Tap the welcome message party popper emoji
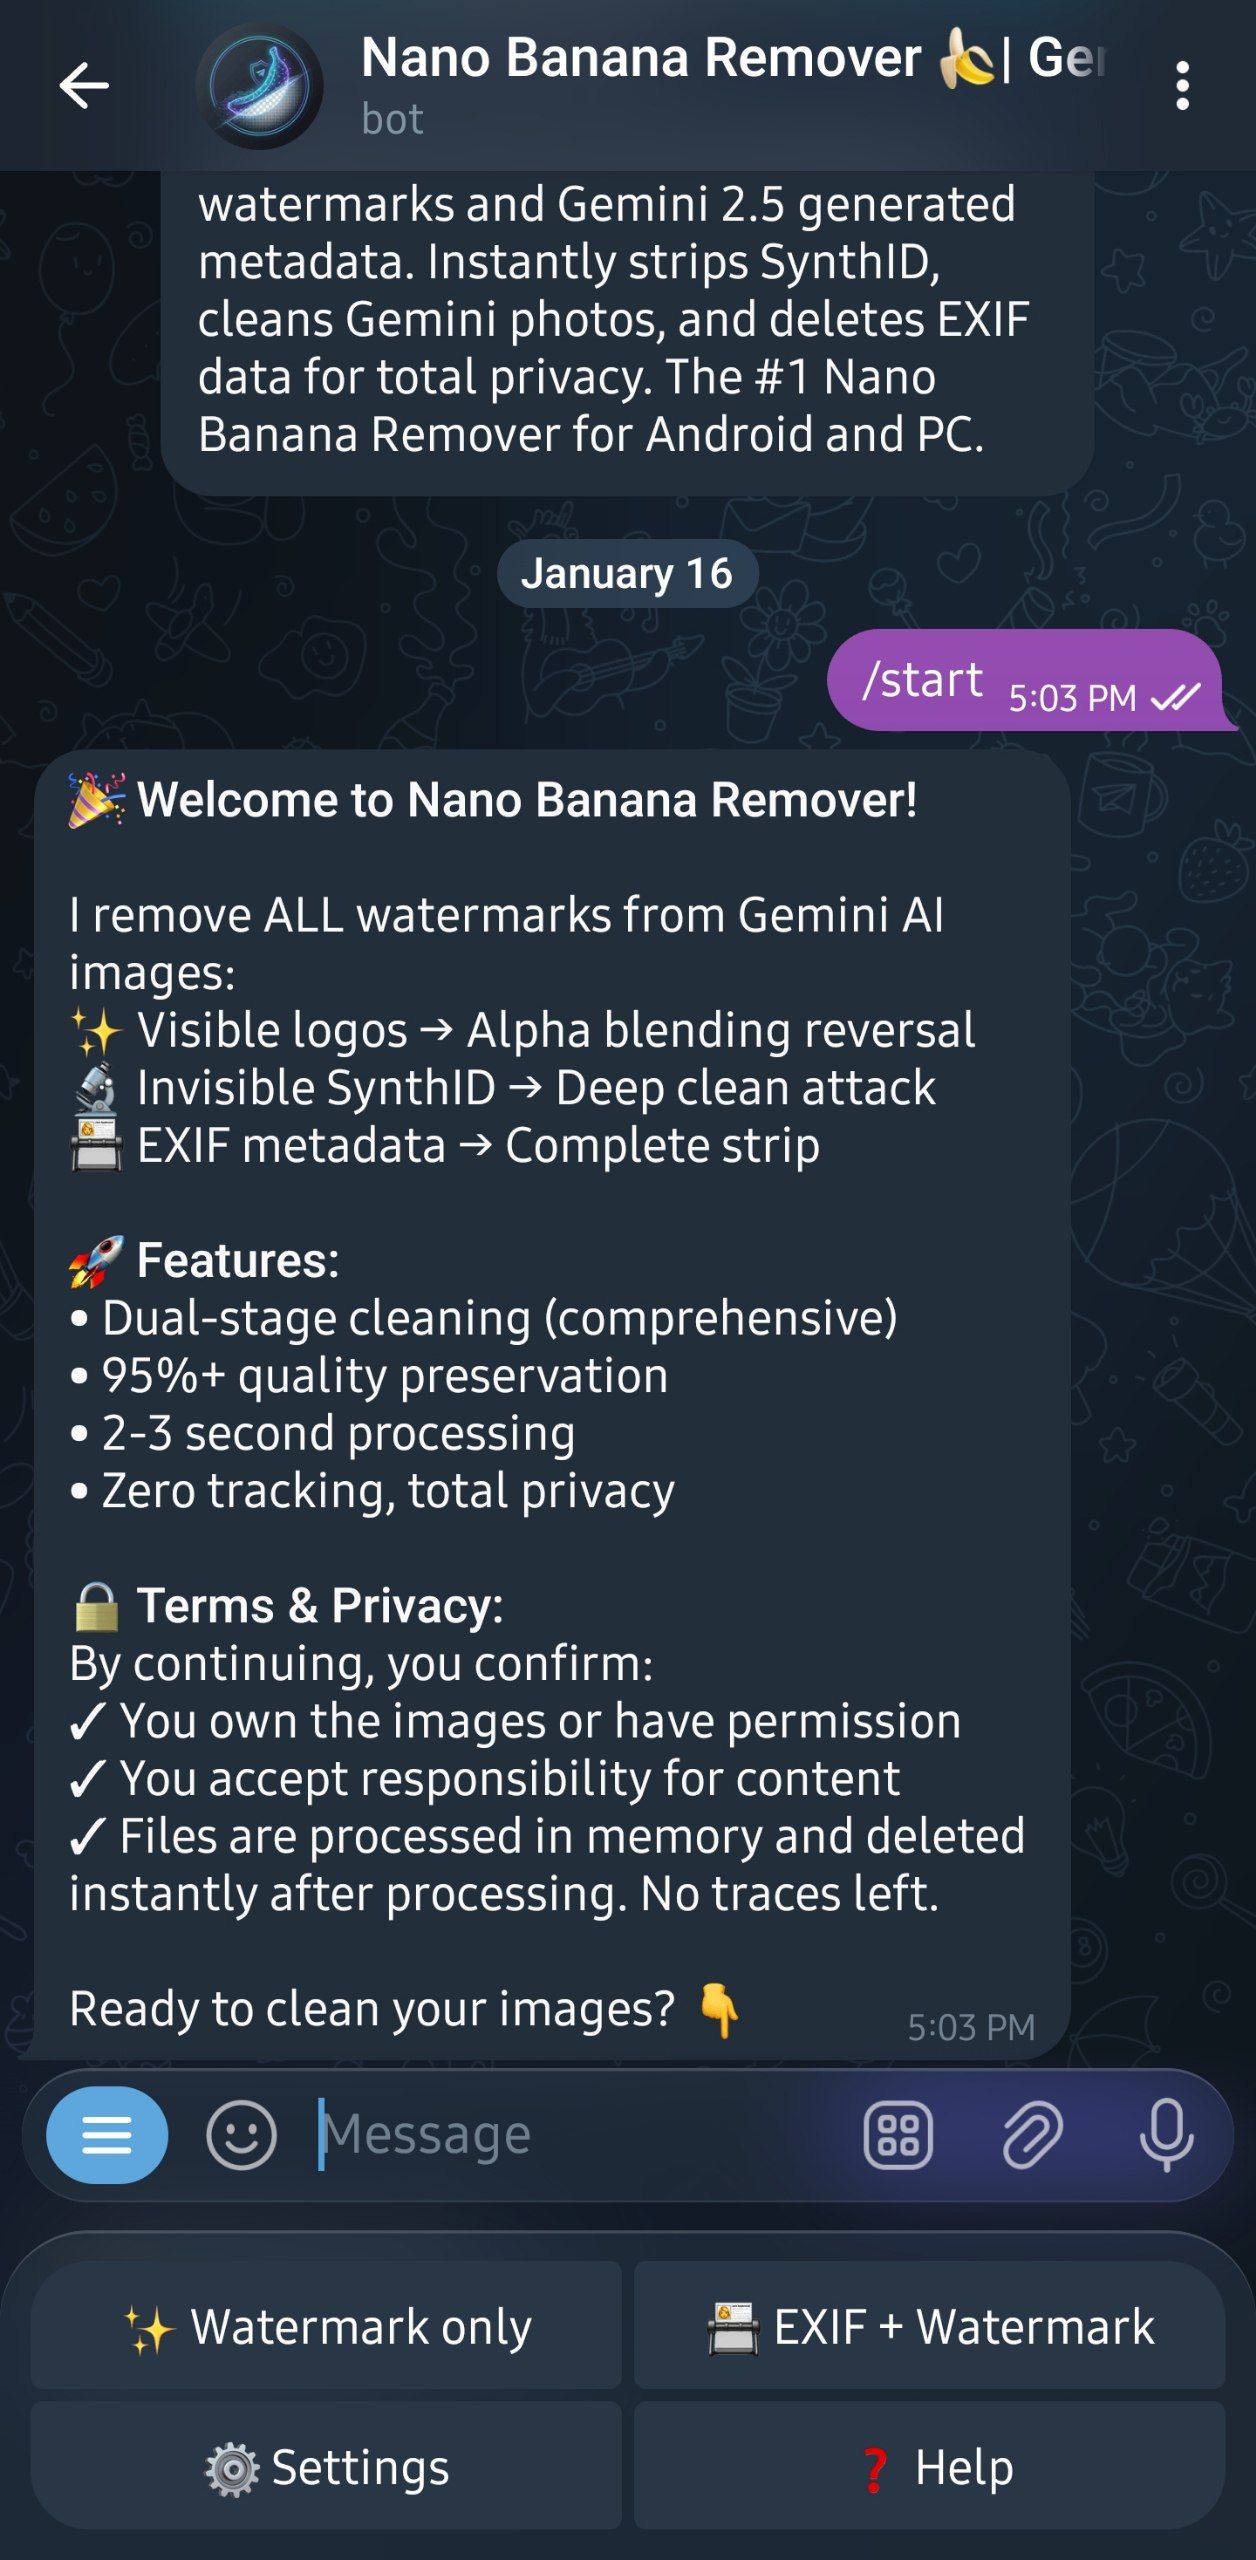The image size is (1256, 2560). coord(96,800)
